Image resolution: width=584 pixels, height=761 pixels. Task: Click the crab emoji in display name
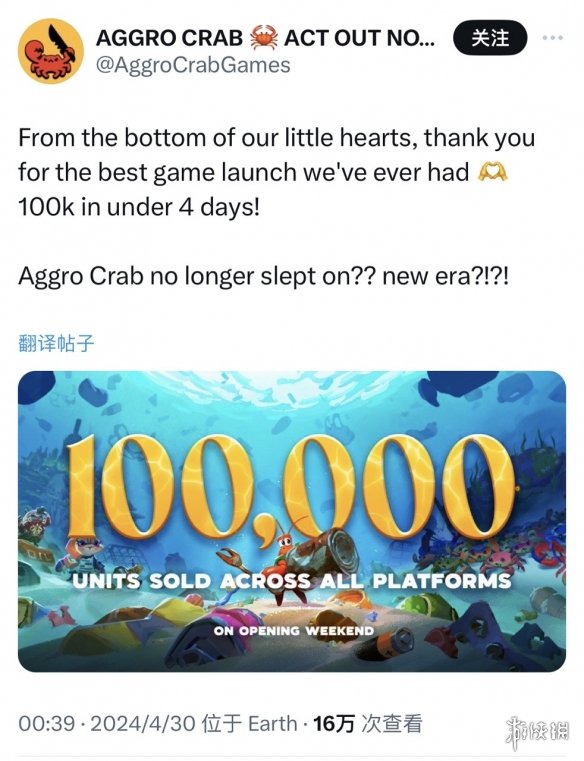pyautogui.click(x=264, y=38)
